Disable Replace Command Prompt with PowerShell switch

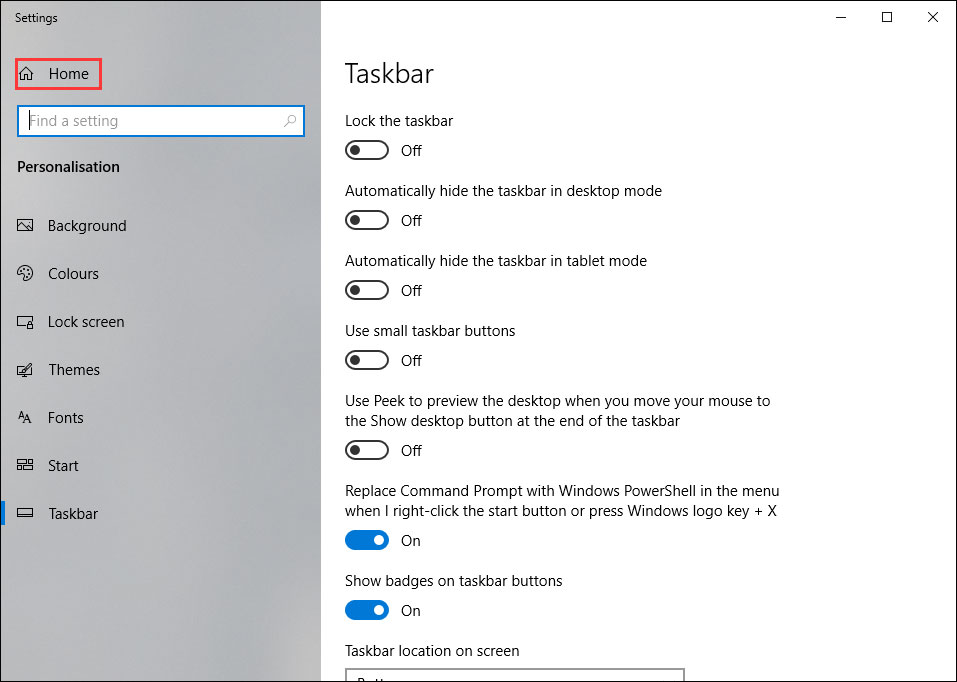(x=367, y=540)
